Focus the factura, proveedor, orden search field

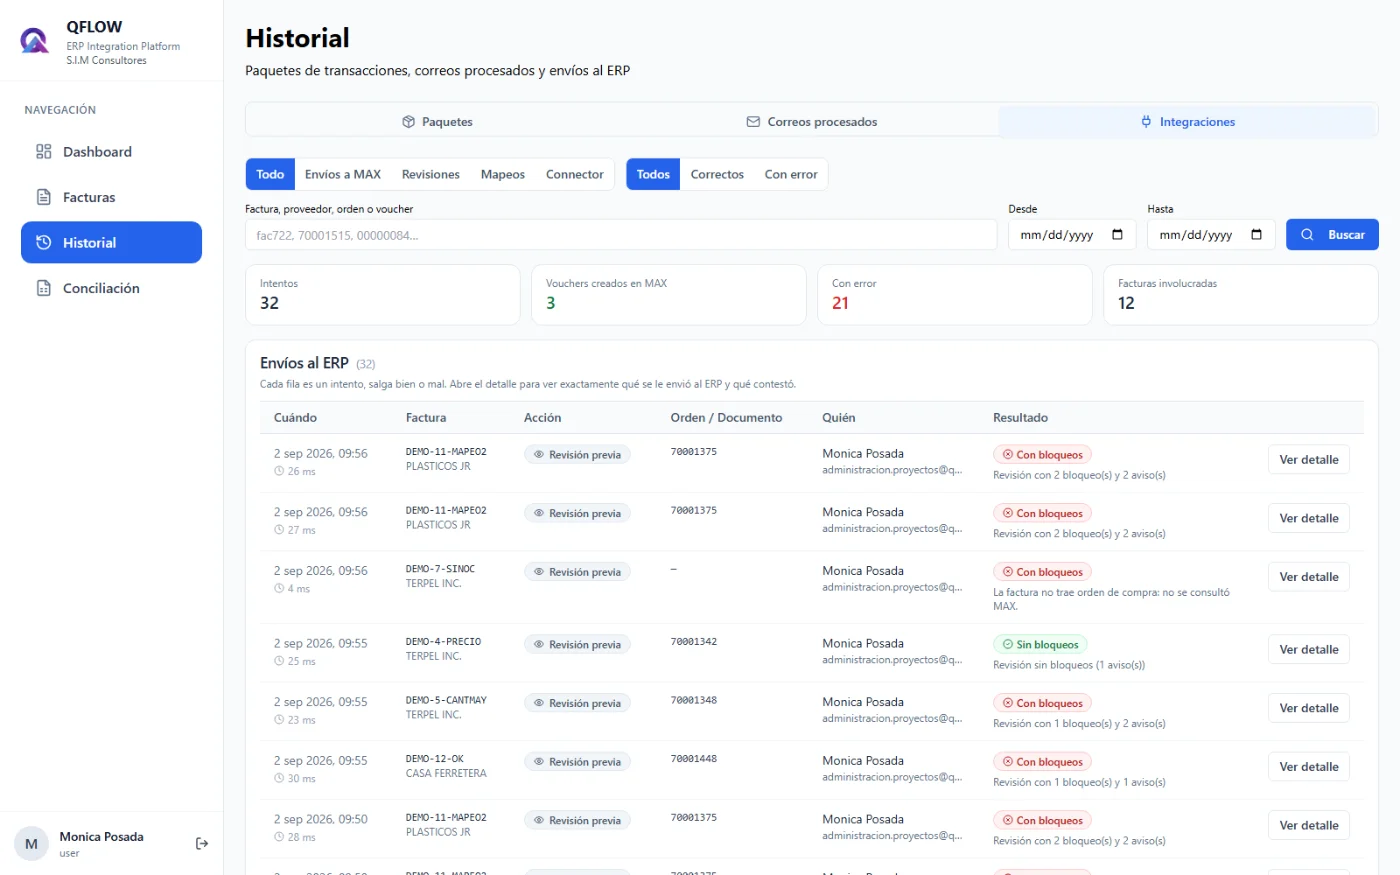pyautogui.click(x=621, y=235)
